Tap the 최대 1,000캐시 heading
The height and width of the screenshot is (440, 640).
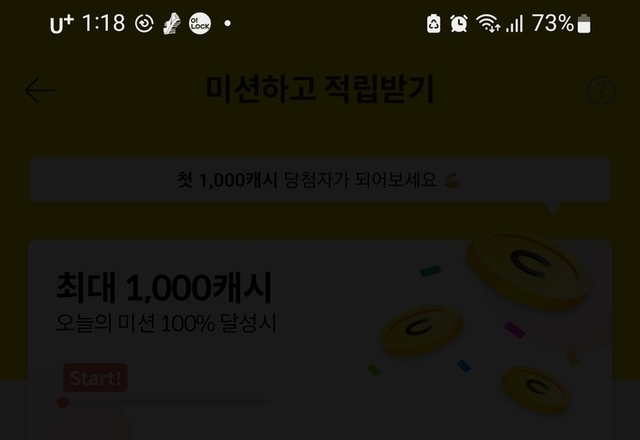click(164, 288)
